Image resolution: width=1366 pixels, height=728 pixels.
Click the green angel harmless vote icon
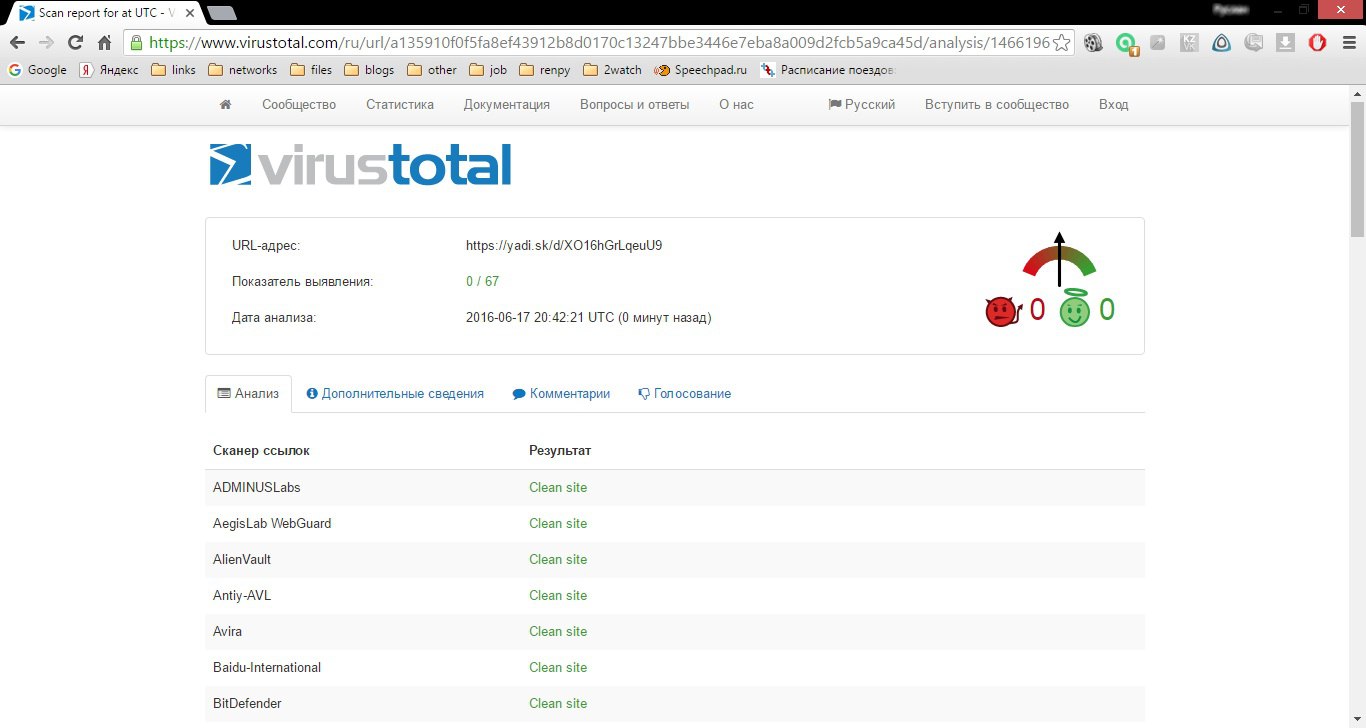(x=1074, y=309)
